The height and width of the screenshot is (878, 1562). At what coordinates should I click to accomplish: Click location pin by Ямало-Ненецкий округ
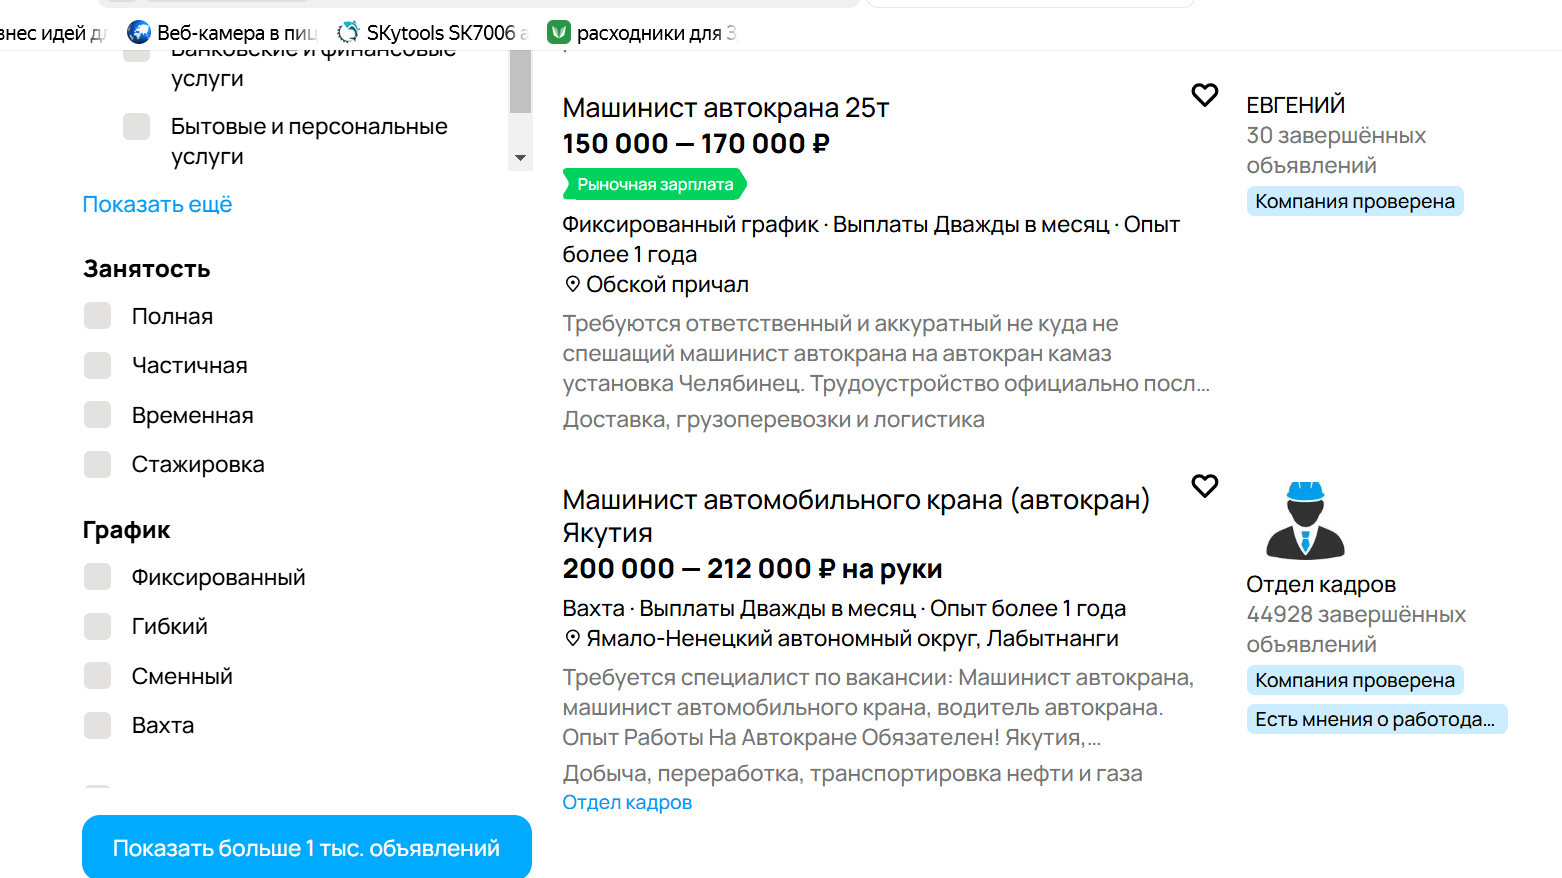click(572, 638)
